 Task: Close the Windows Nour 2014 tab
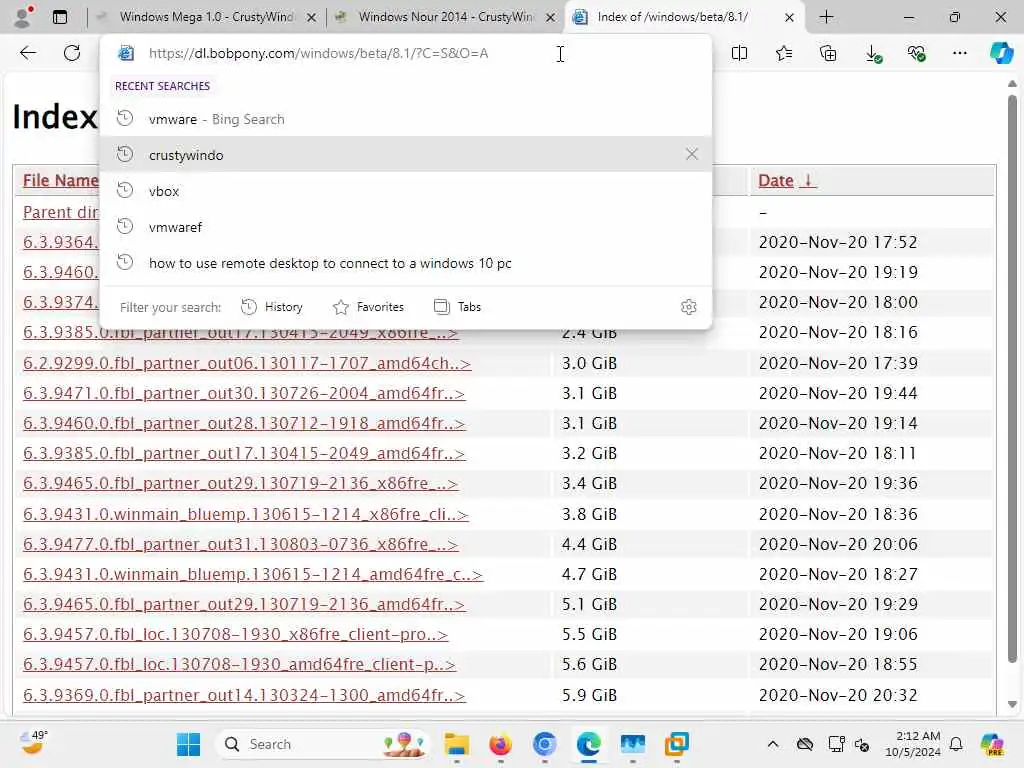tap(551, 18)
